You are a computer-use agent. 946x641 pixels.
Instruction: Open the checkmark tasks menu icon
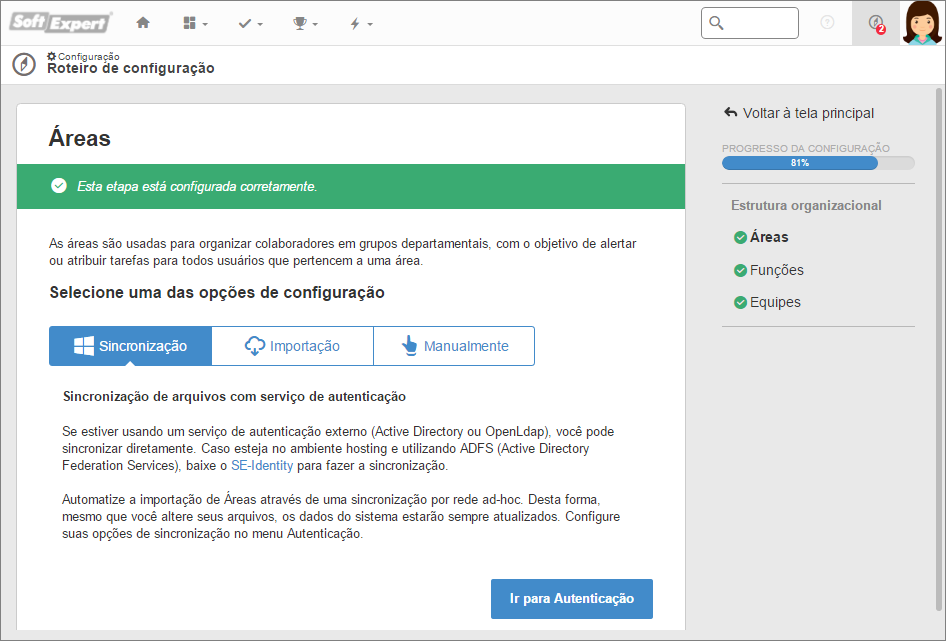coord(244,24)
